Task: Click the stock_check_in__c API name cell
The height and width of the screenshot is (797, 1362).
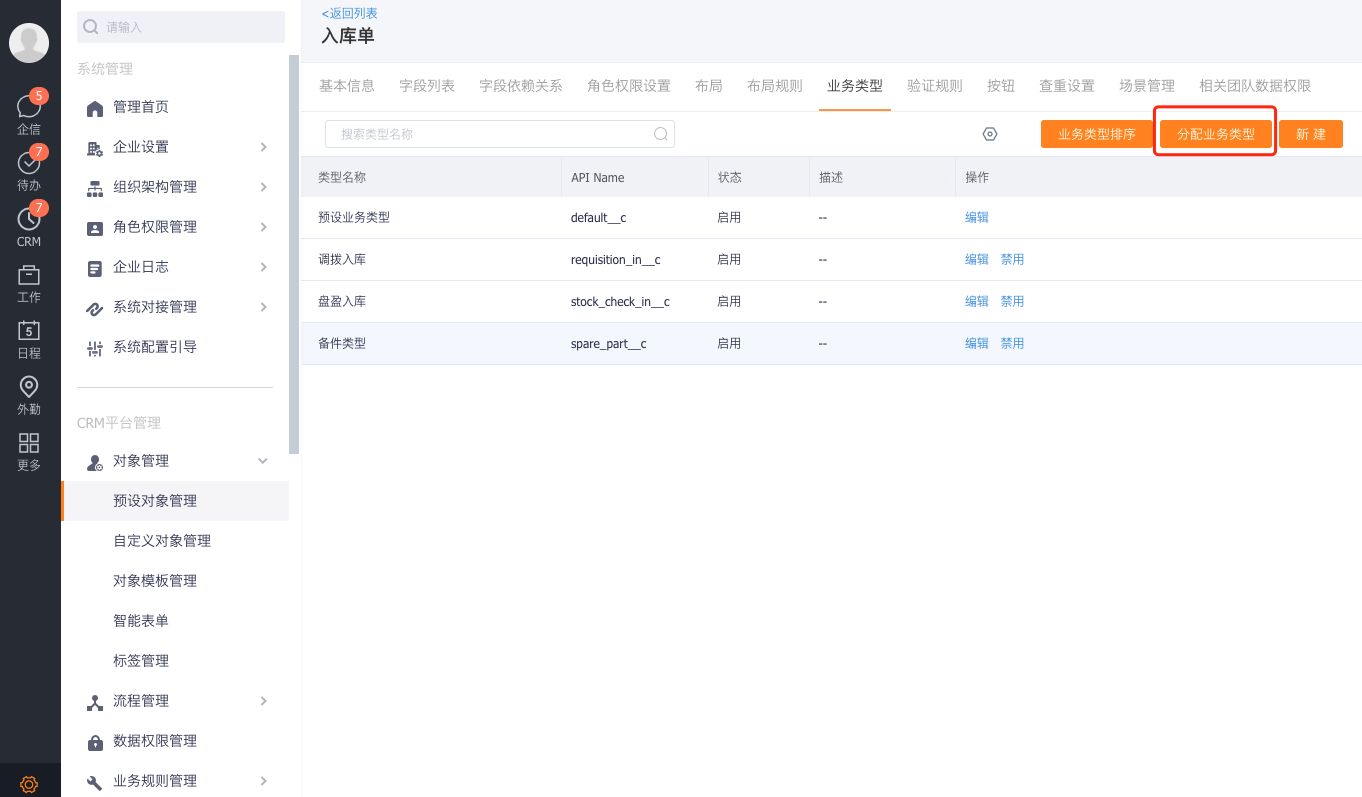Action: [620, 301]
